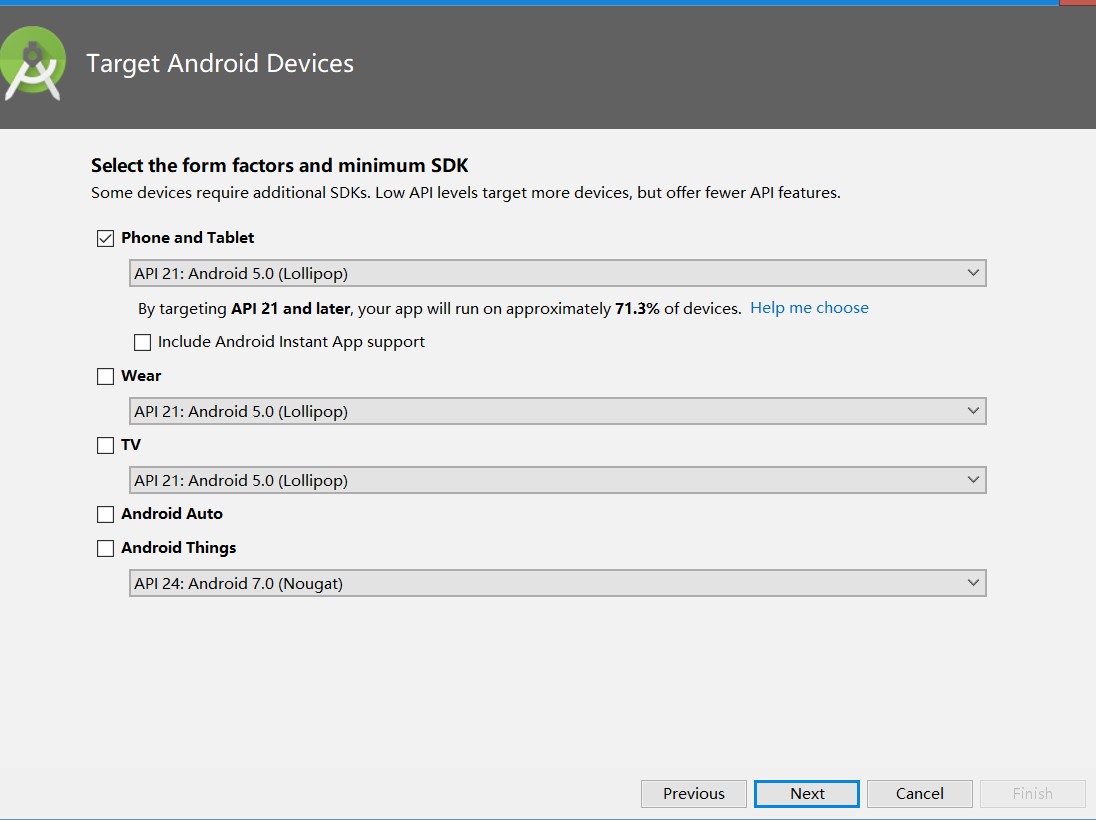Click the Help me choose link

click(809, 308)
